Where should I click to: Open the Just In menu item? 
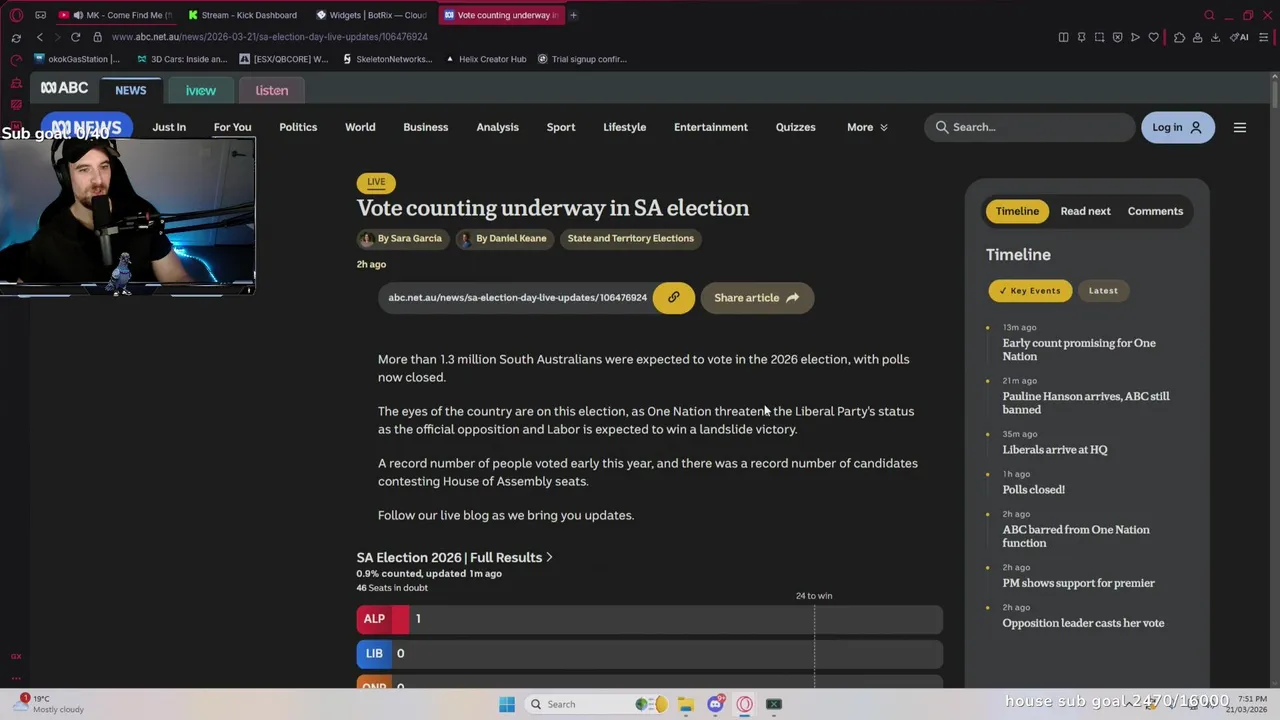[x=169, y=127]
